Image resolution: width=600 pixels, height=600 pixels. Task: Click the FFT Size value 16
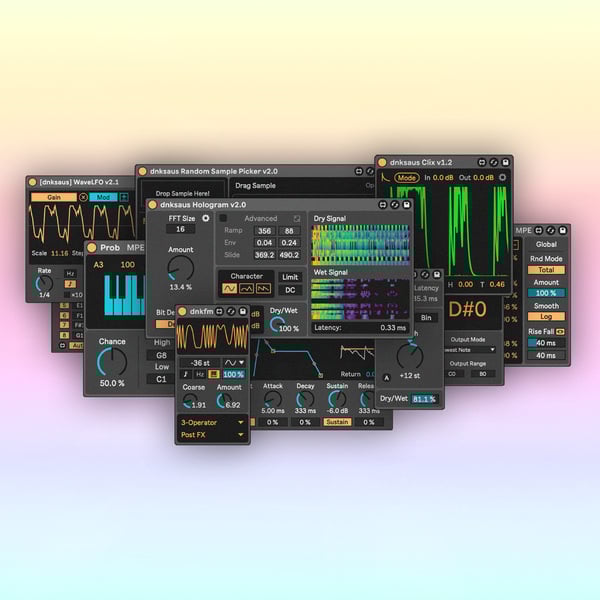[x=180, y=229]
